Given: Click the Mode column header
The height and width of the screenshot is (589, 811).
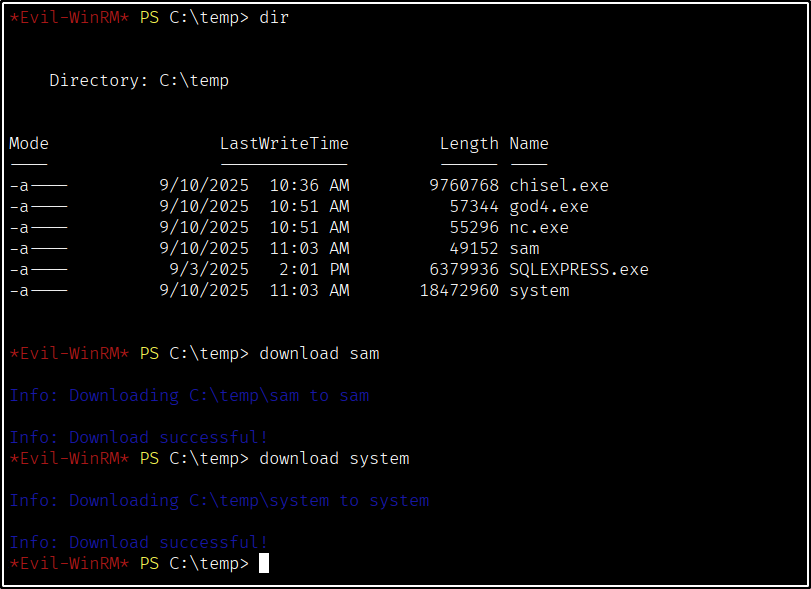Looking at the screenshot, I should point(29,144).
